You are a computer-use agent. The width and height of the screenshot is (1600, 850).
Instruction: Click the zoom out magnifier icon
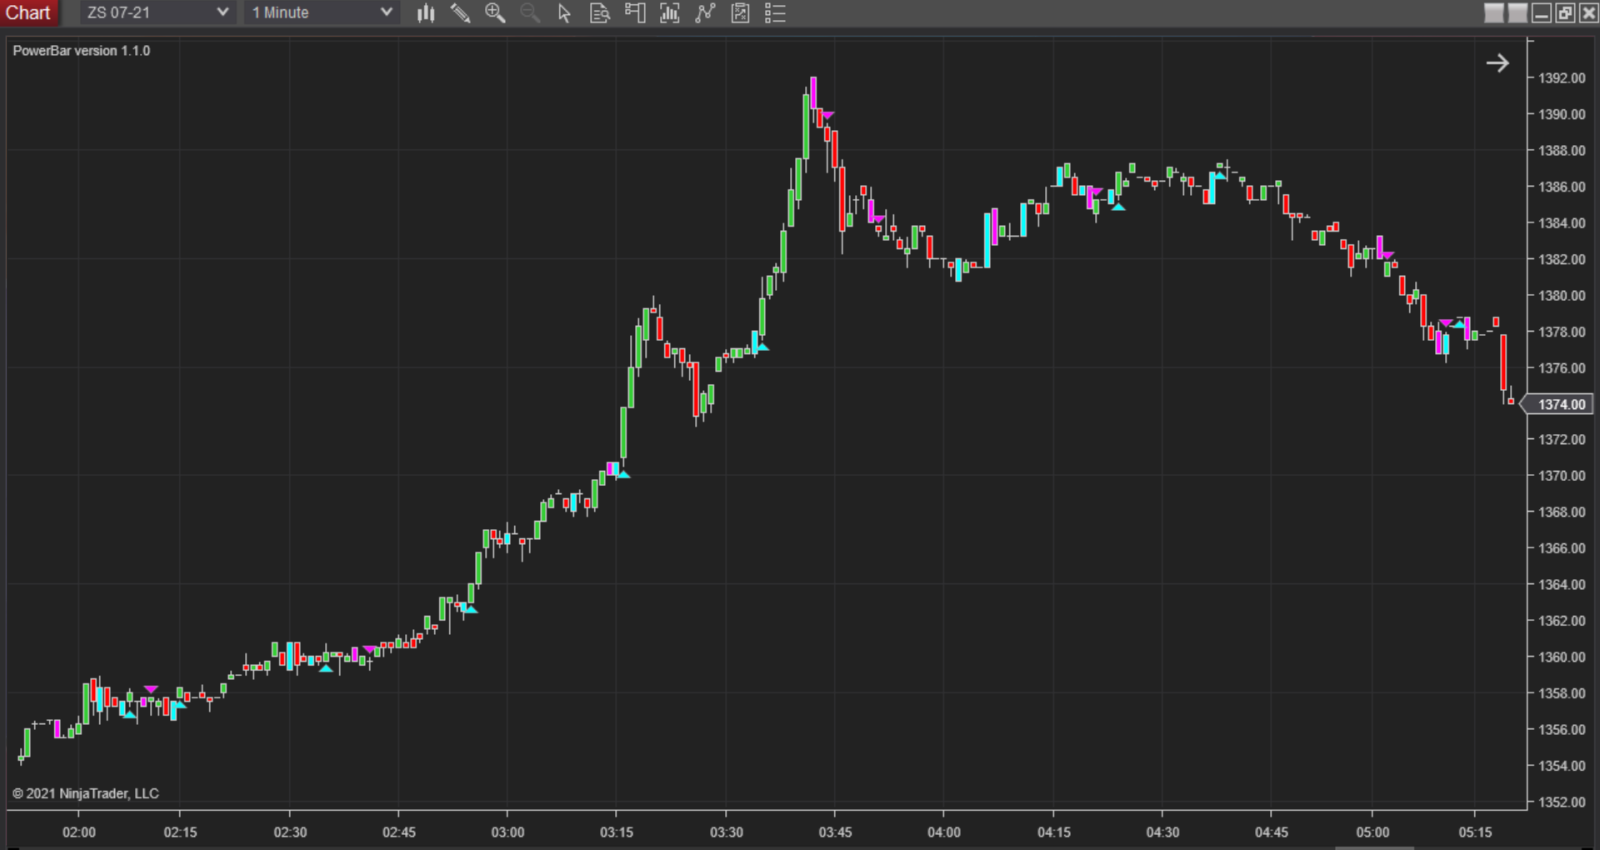530,13
